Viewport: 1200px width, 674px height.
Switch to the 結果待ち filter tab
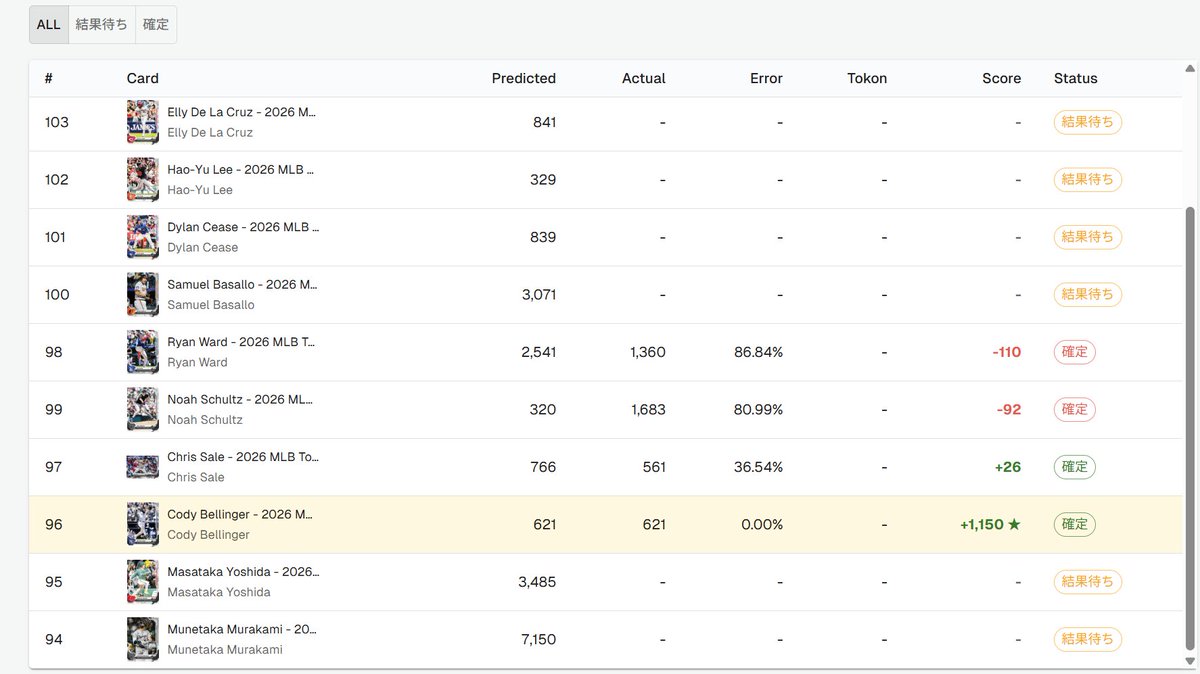tap(101, 25)
